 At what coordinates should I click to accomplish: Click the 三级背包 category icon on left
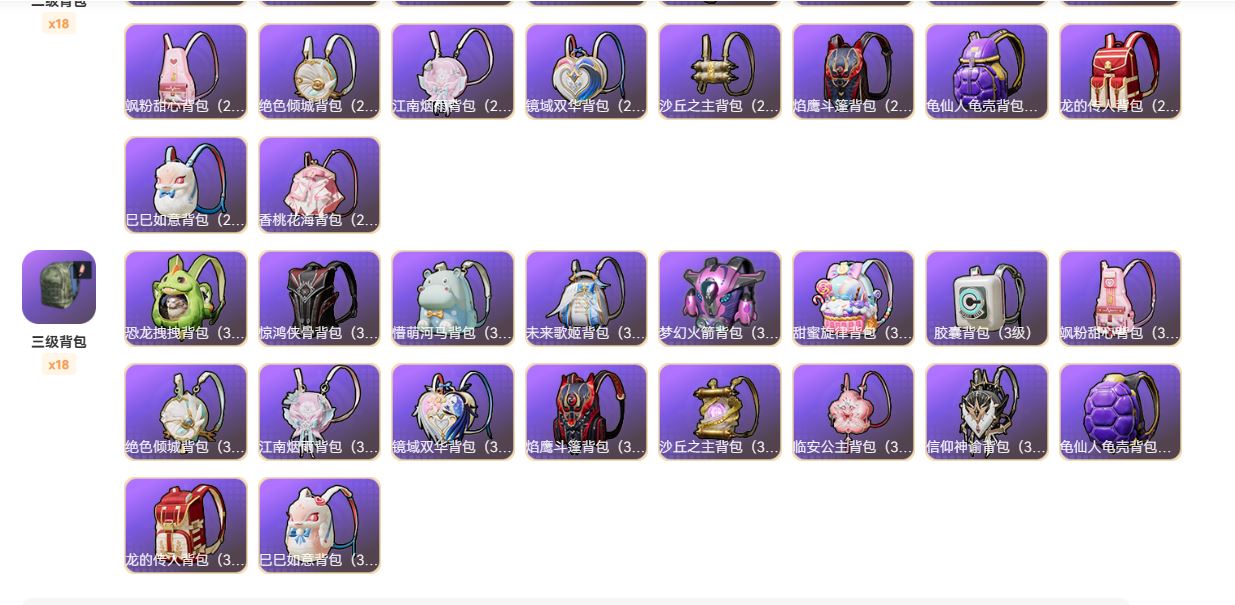(x=59, y=287)
